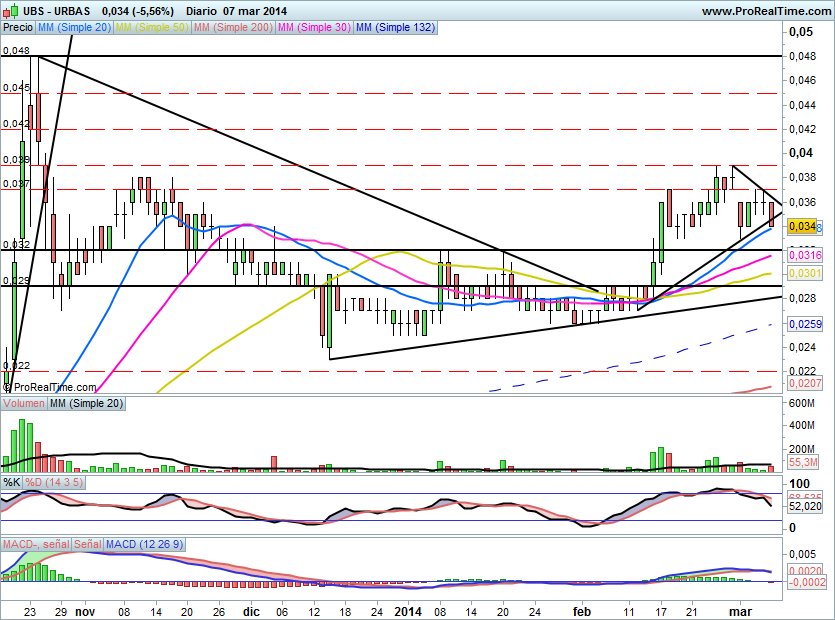Click the 0,045 level label at left
This screenshot has width=835, height=620.
(16, 87)
